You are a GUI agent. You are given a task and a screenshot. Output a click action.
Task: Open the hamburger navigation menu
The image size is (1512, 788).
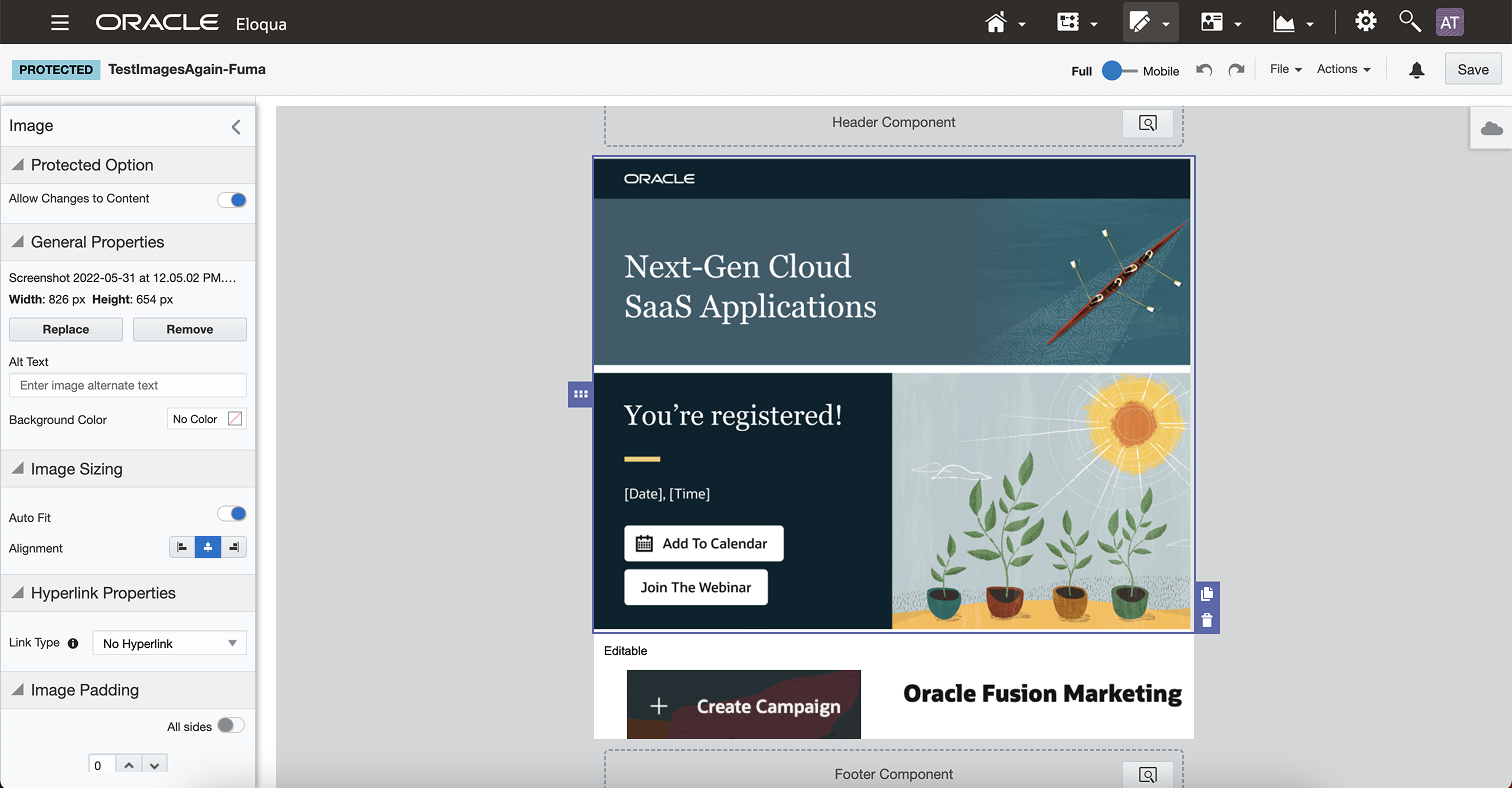click(60, 22)
